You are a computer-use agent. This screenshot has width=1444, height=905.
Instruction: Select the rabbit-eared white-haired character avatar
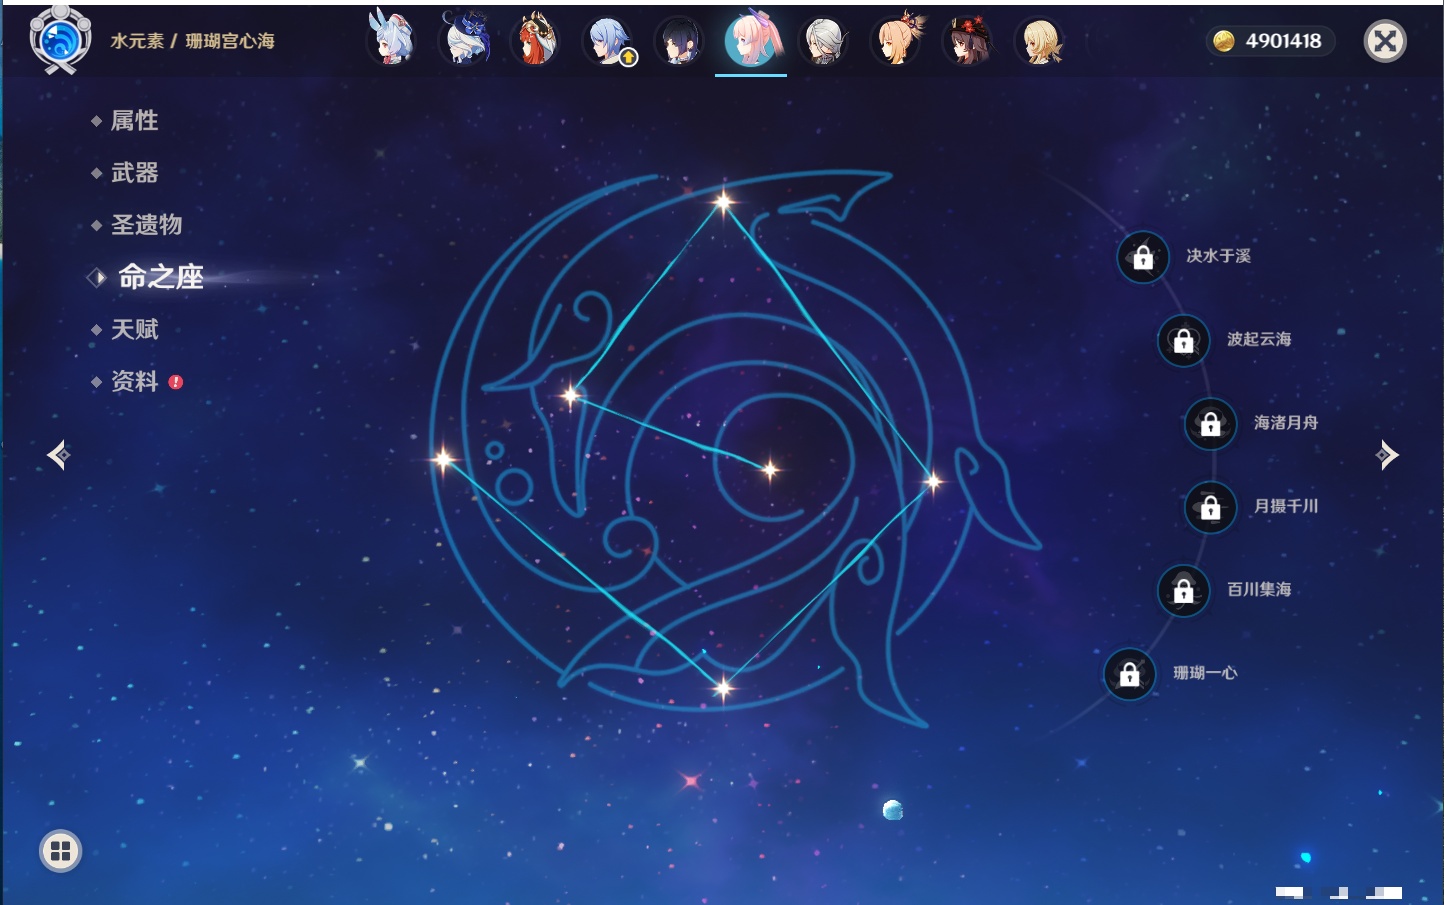[392, 40]
